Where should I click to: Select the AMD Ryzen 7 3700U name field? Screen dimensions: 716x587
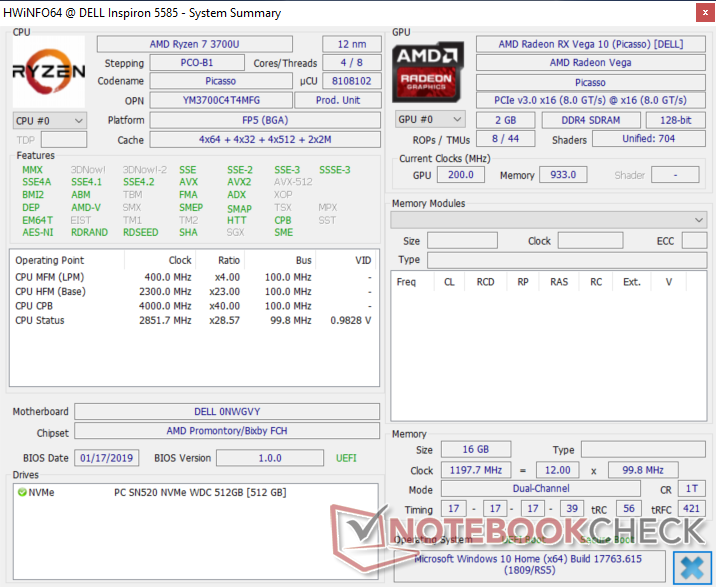tap(195, 44)
